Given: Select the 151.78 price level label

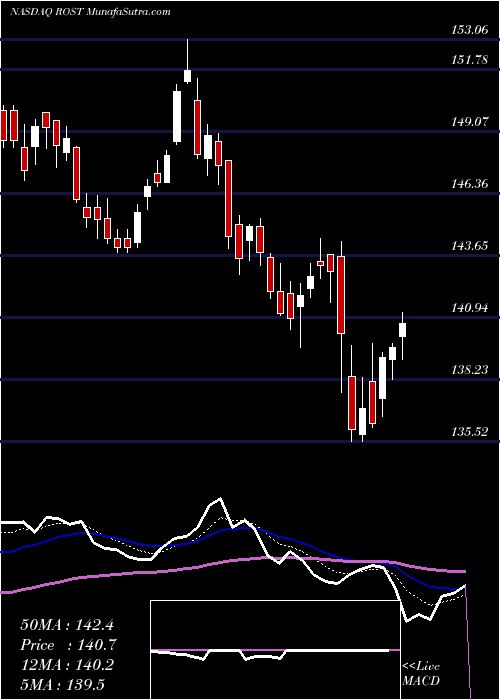Looking at the screenshot, I should pyautogui.click(x=470, y=59).
